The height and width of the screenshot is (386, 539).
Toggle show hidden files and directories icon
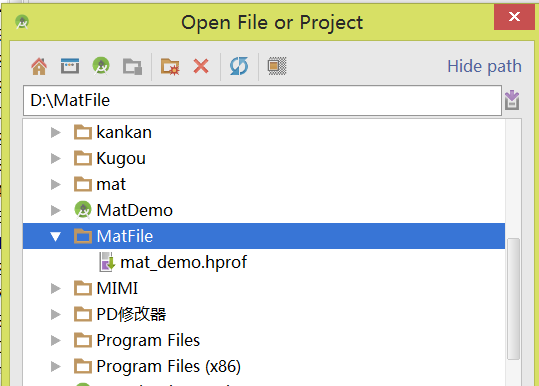tap(277, 66)
